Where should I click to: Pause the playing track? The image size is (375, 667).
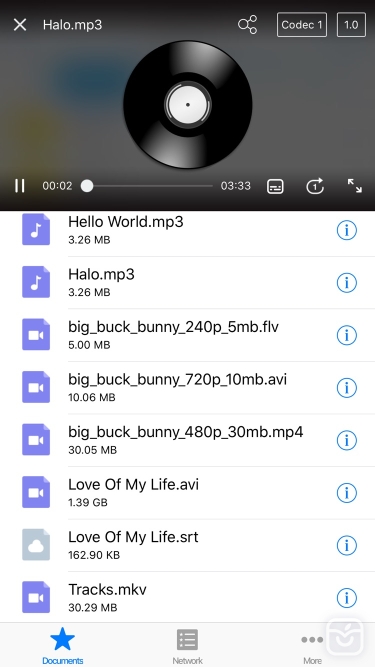pos(20,186)
